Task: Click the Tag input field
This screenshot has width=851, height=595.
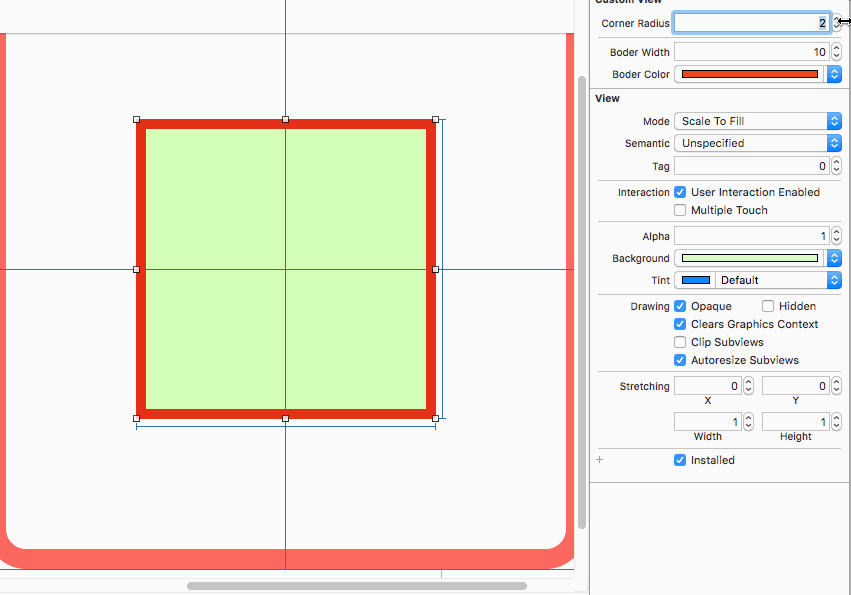Action: pyautogui.click(x=752, y=166)
